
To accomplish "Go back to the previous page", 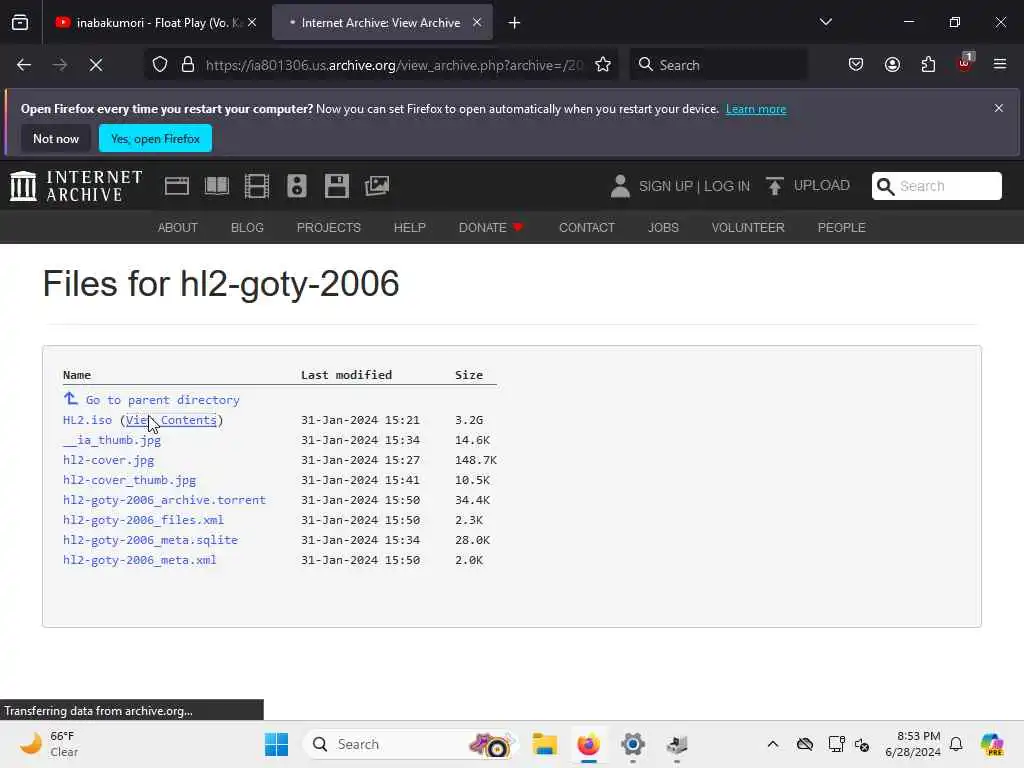I will tap(24, 65).
